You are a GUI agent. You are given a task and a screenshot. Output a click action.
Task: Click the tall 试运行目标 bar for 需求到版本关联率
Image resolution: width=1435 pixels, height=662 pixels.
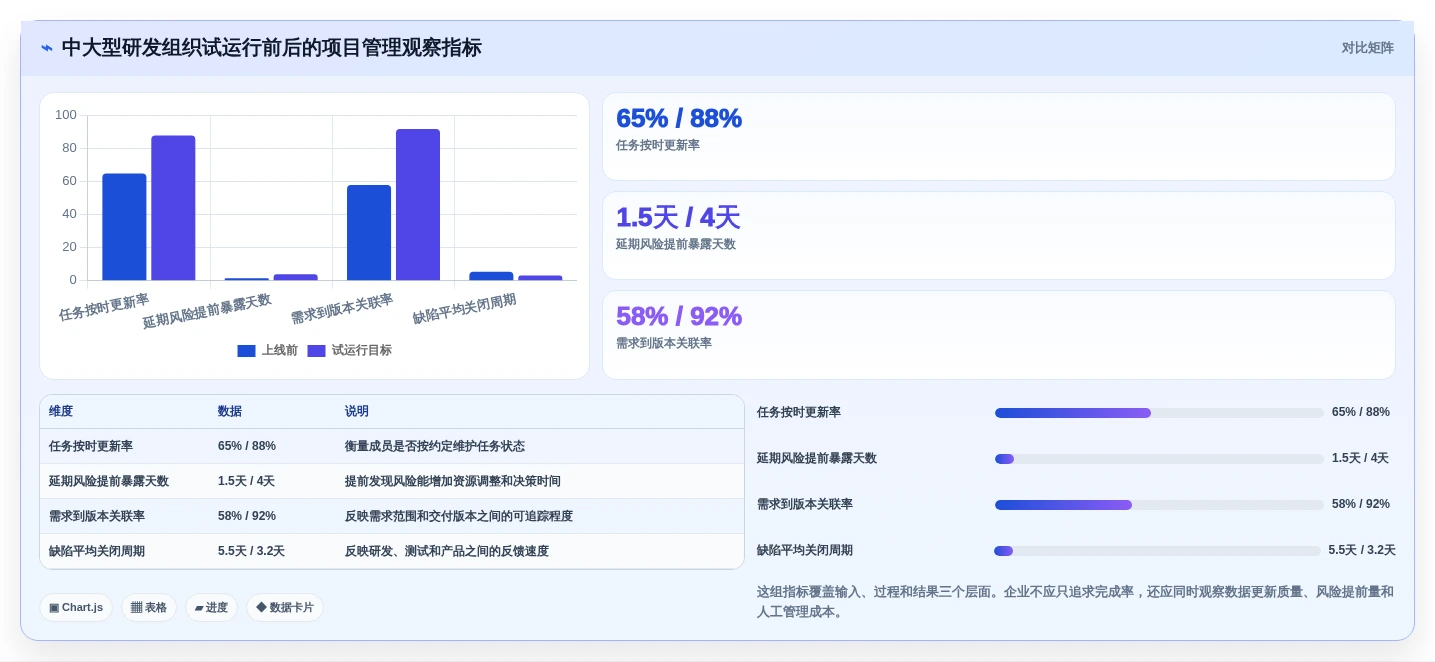418,204
